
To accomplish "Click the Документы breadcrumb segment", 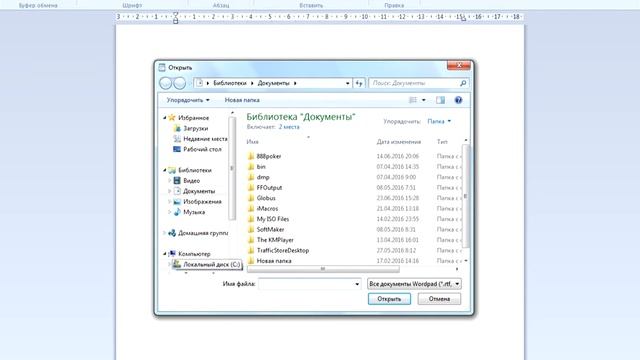I will coord(273,83).
